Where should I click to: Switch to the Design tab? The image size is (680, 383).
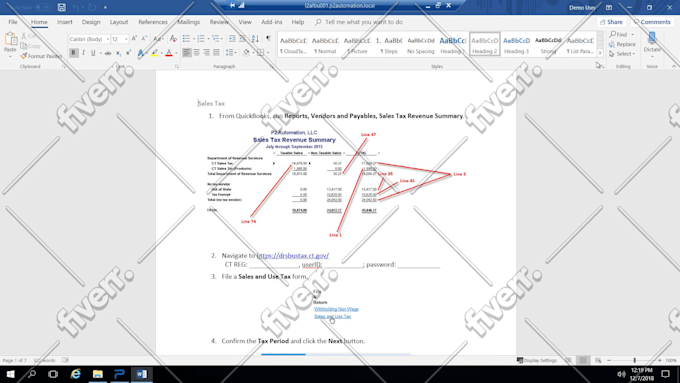pos(91,22)
